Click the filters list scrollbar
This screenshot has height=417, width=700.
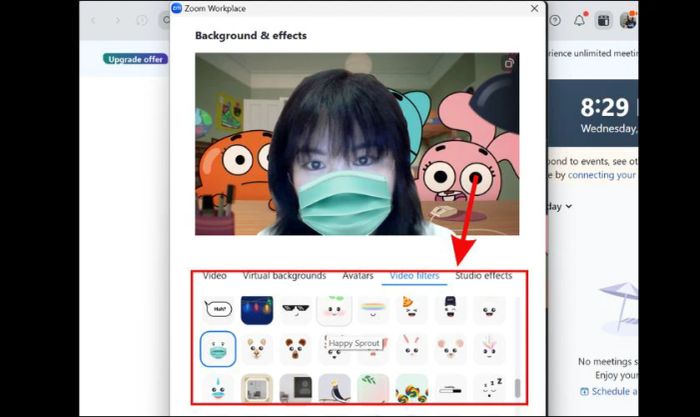click(x=517, y=388)
